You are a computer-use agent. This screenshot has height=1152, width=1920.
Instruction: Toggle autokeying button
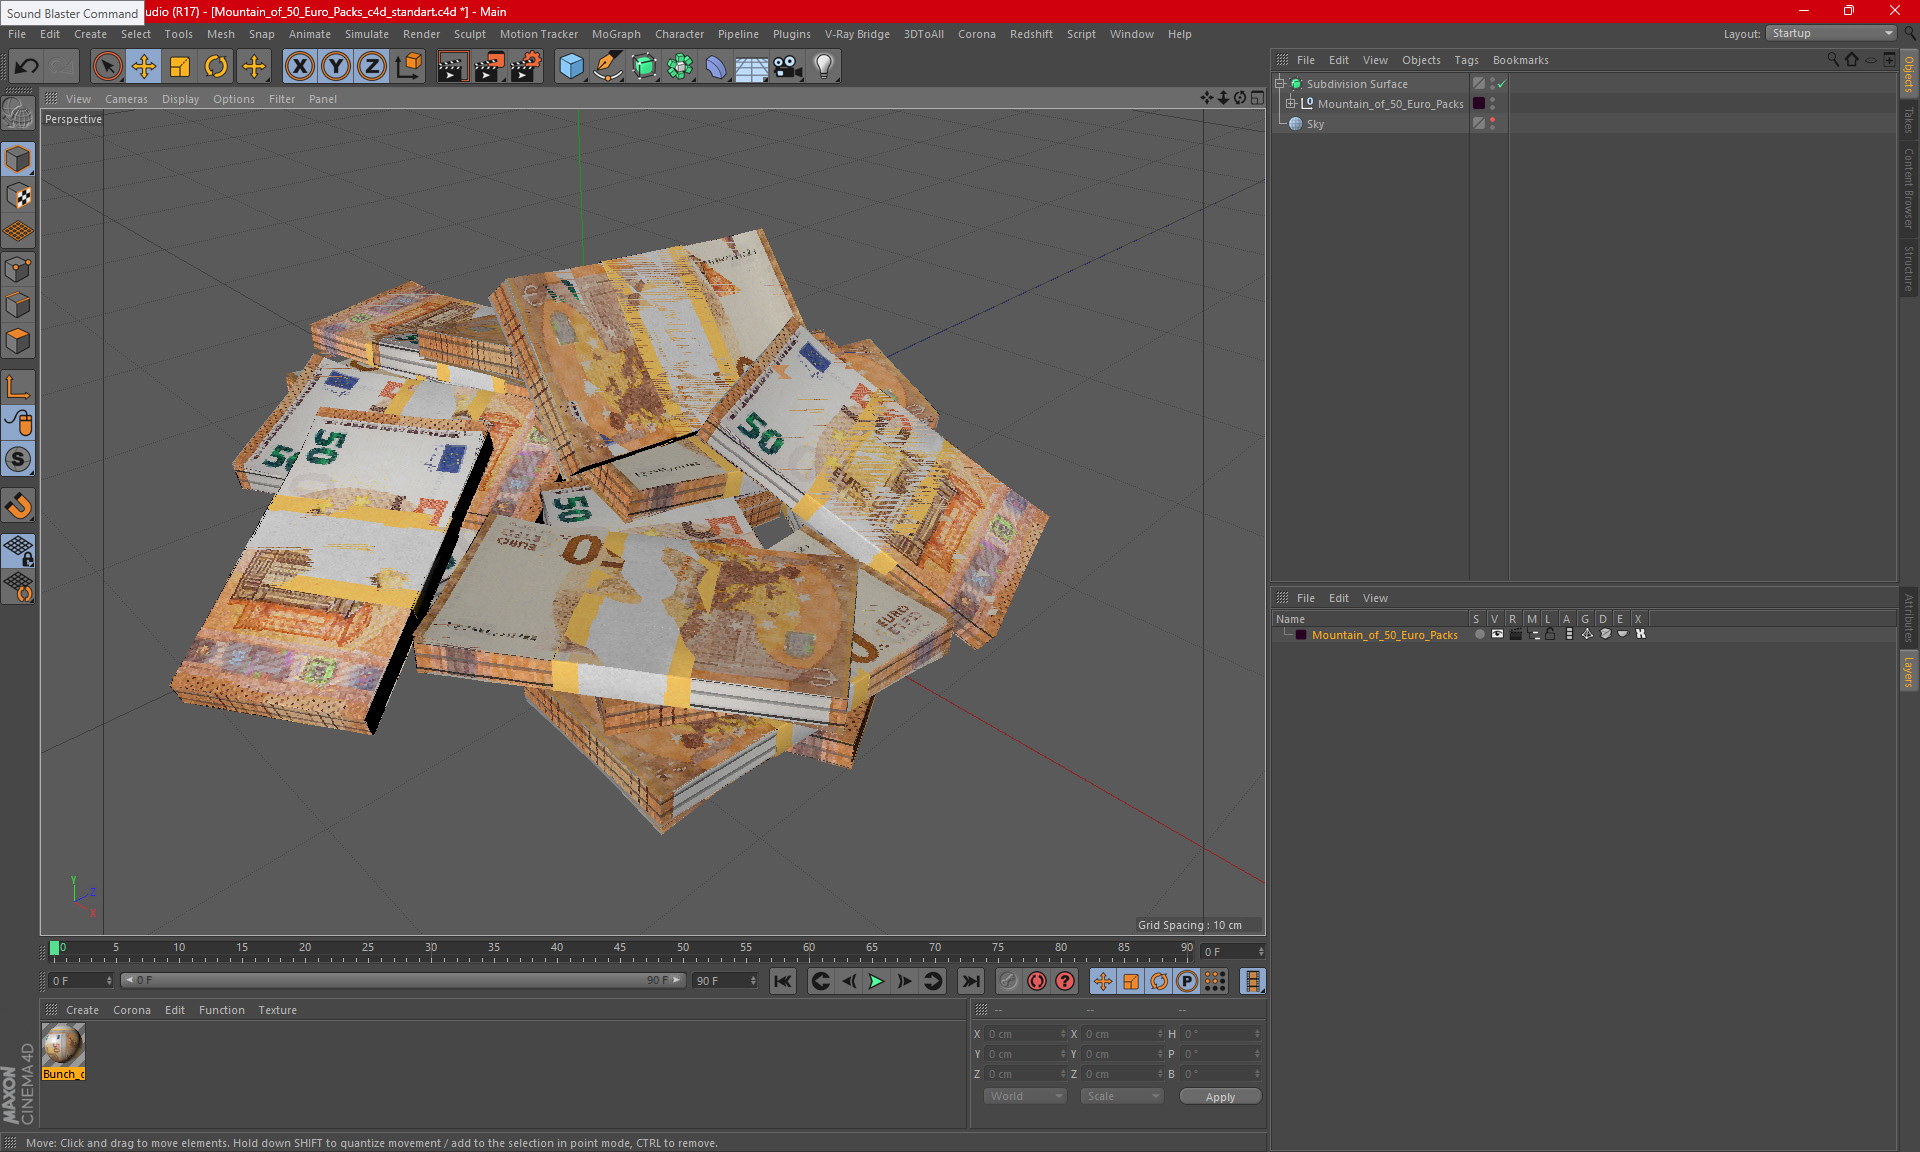click(1037, 981)
